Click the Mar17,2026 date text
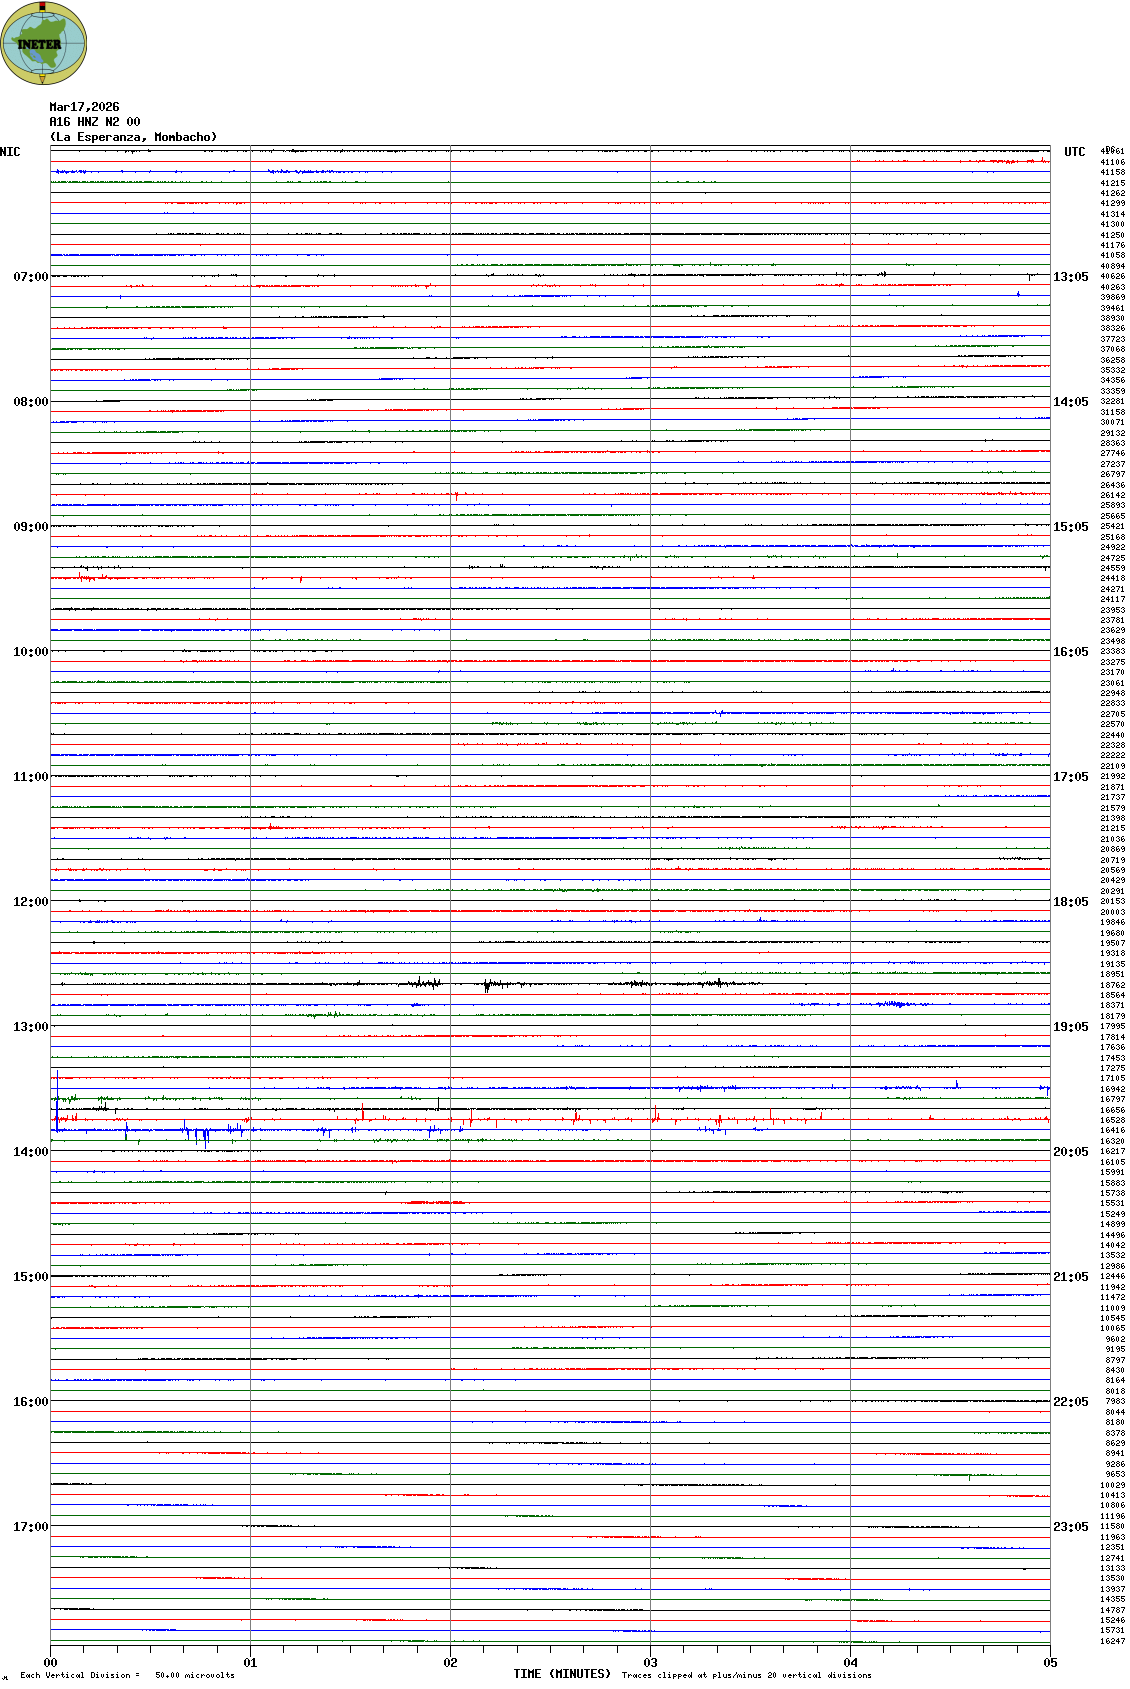This screenshot has height=1689, width=1130. [84, 107]
